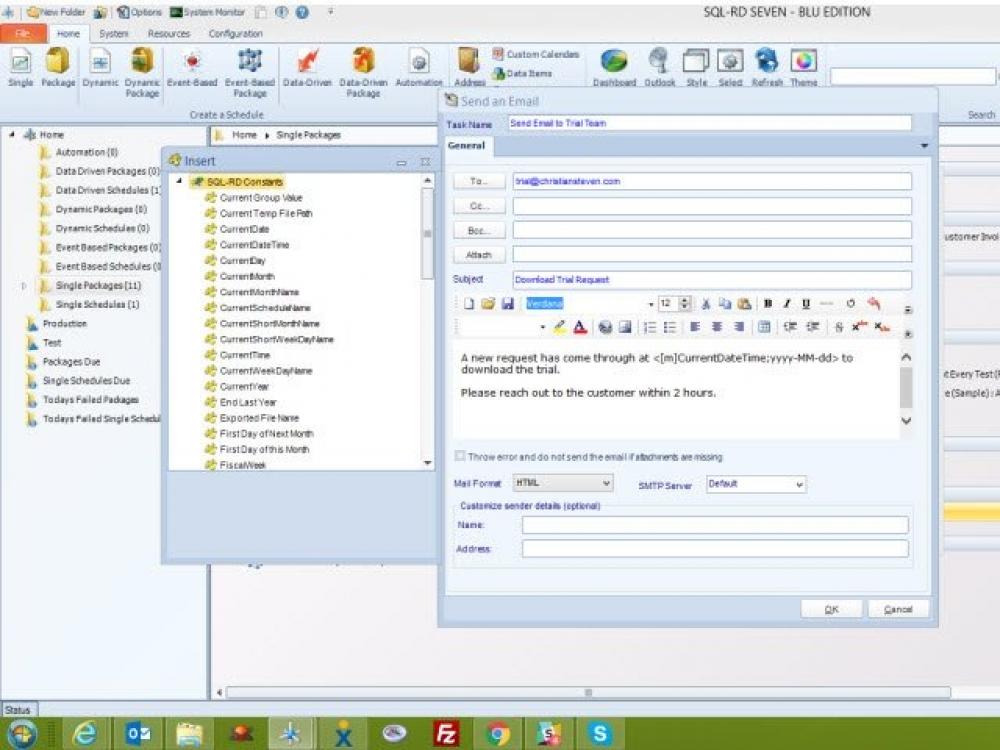Collapse the SQL-RD Constants tree node
The image size is (1000, 750).
tap(181, 183)
